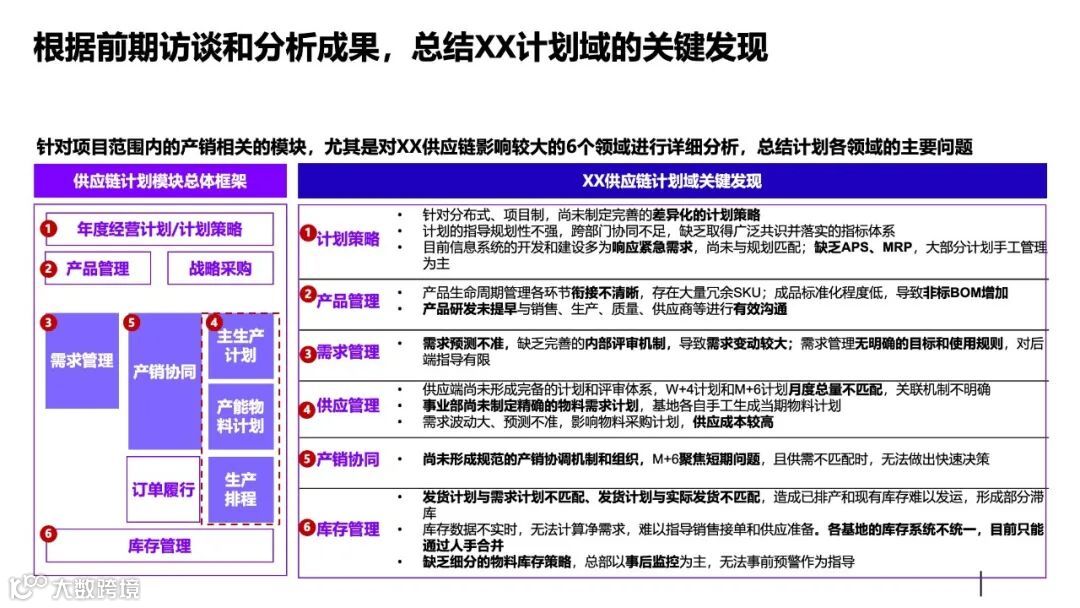The height and width of the screenshot is (608, 1080).
Task: Click bullet text 目前信息系统的开发和建设多为响应紧急需求
Action: [735, 255]
